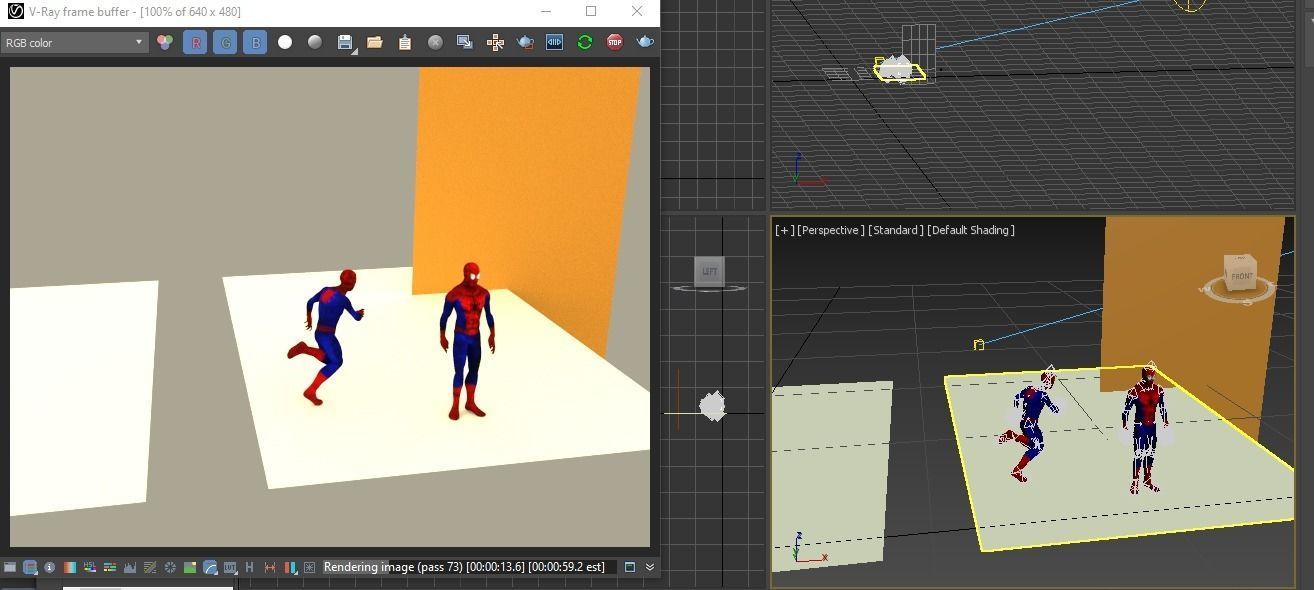Viewport: 1314px width, 590px height.
Task: Clear the frame buffer image
Action: (435, 42)
